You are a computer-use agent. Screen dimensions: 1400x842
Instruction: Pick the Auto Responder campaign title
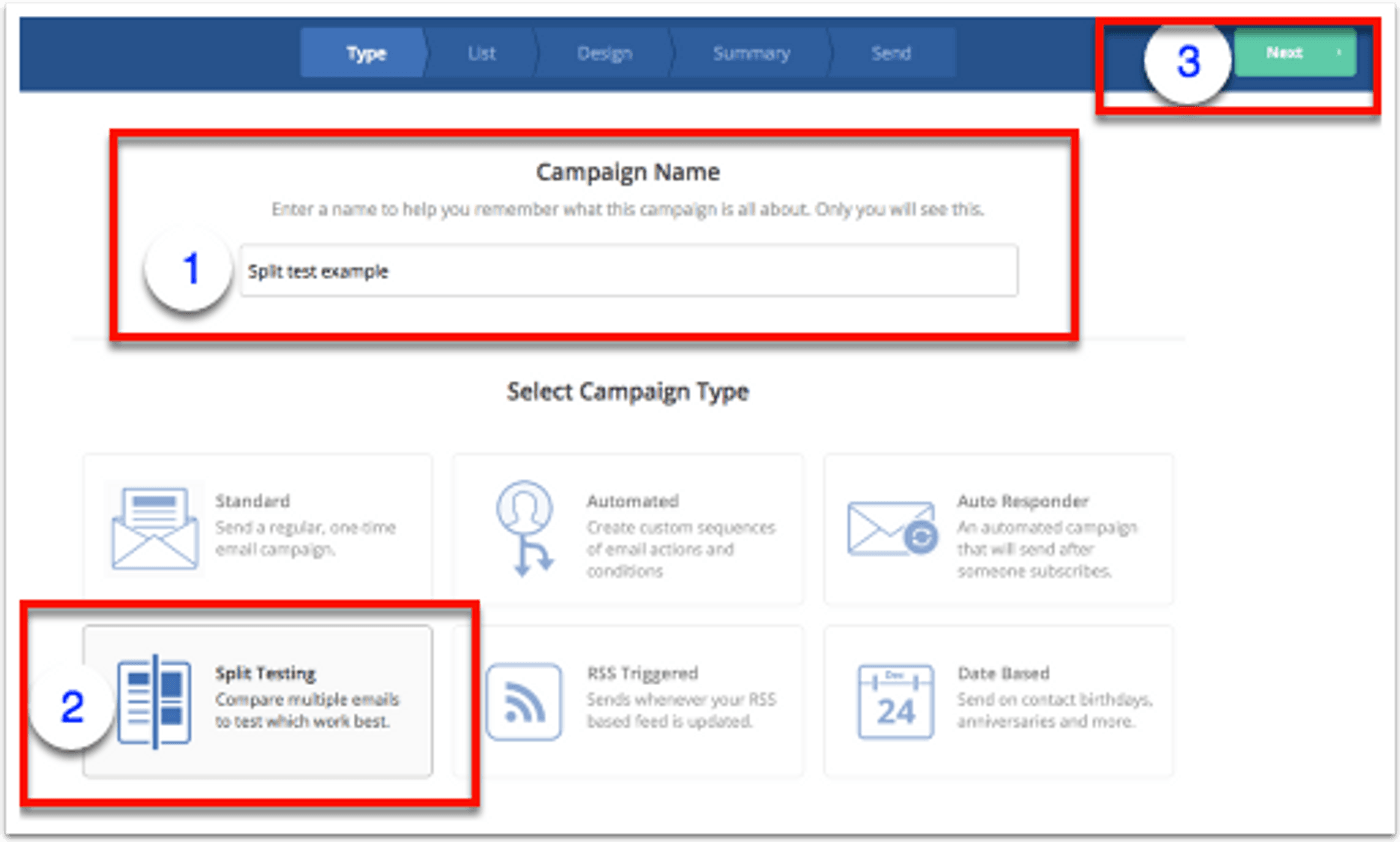click(1022, 501)
